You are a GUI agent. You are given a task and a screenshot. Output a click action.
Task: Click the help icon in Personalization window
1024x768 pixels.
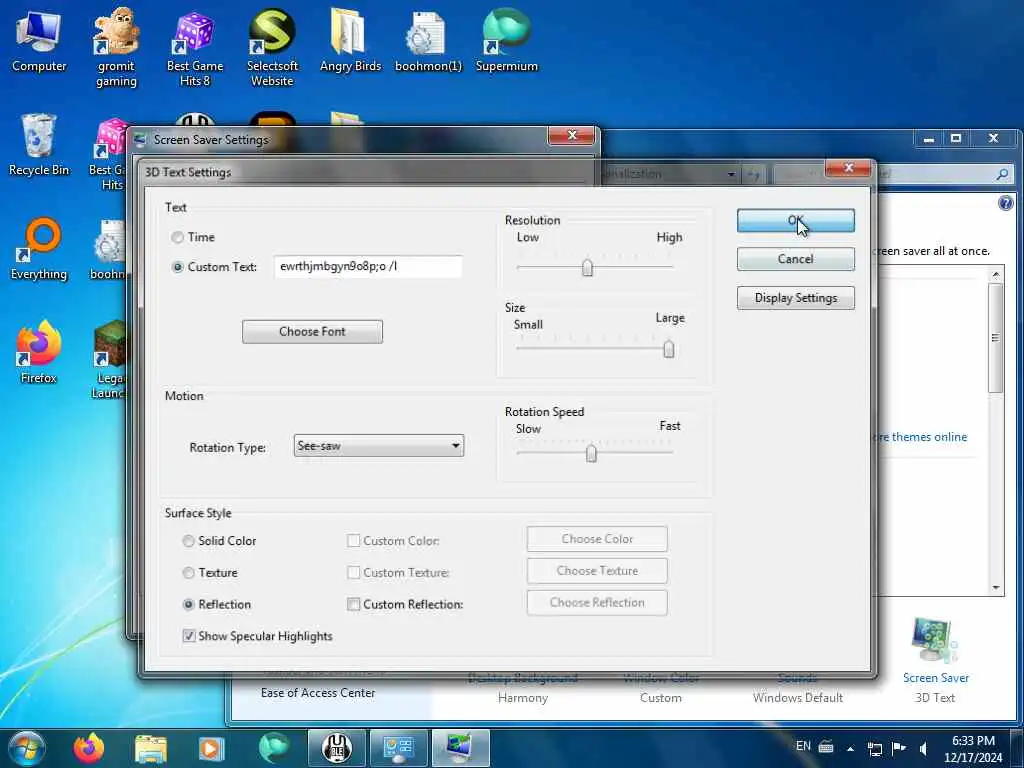pyautogui.click(x=1006, y=203)
